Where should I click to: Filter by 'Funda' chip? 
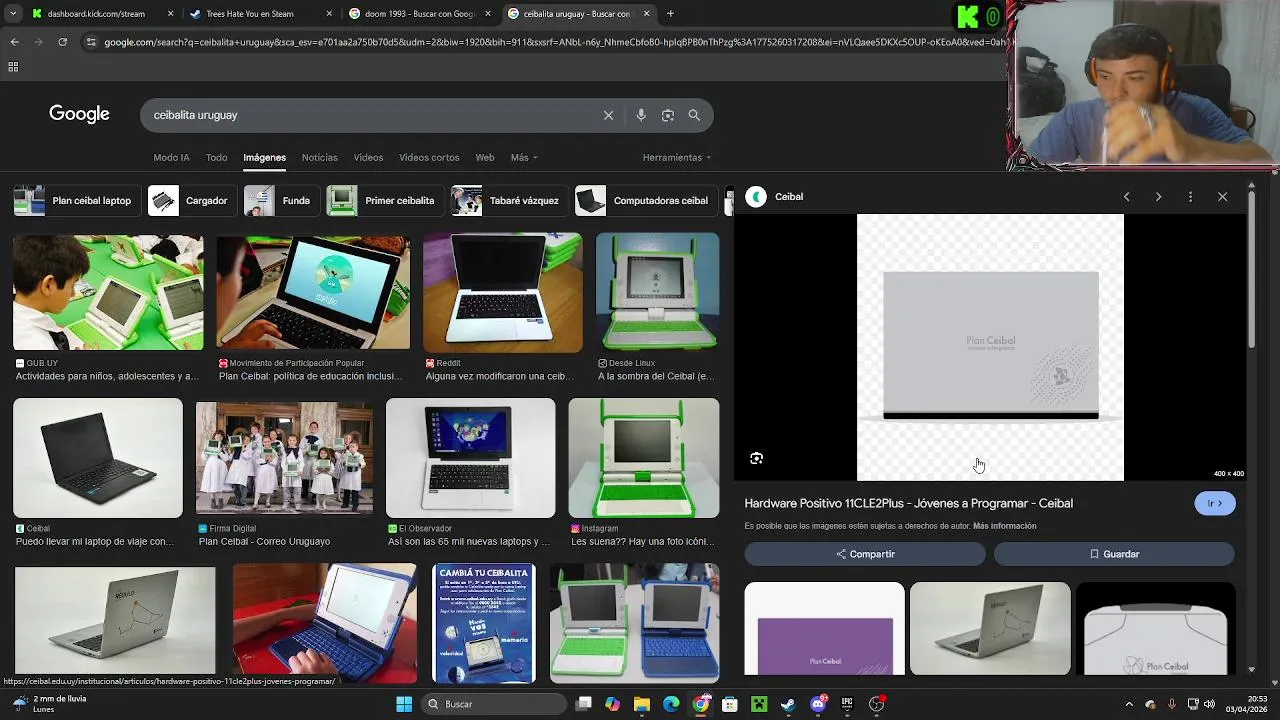click(x=281, y=201)
